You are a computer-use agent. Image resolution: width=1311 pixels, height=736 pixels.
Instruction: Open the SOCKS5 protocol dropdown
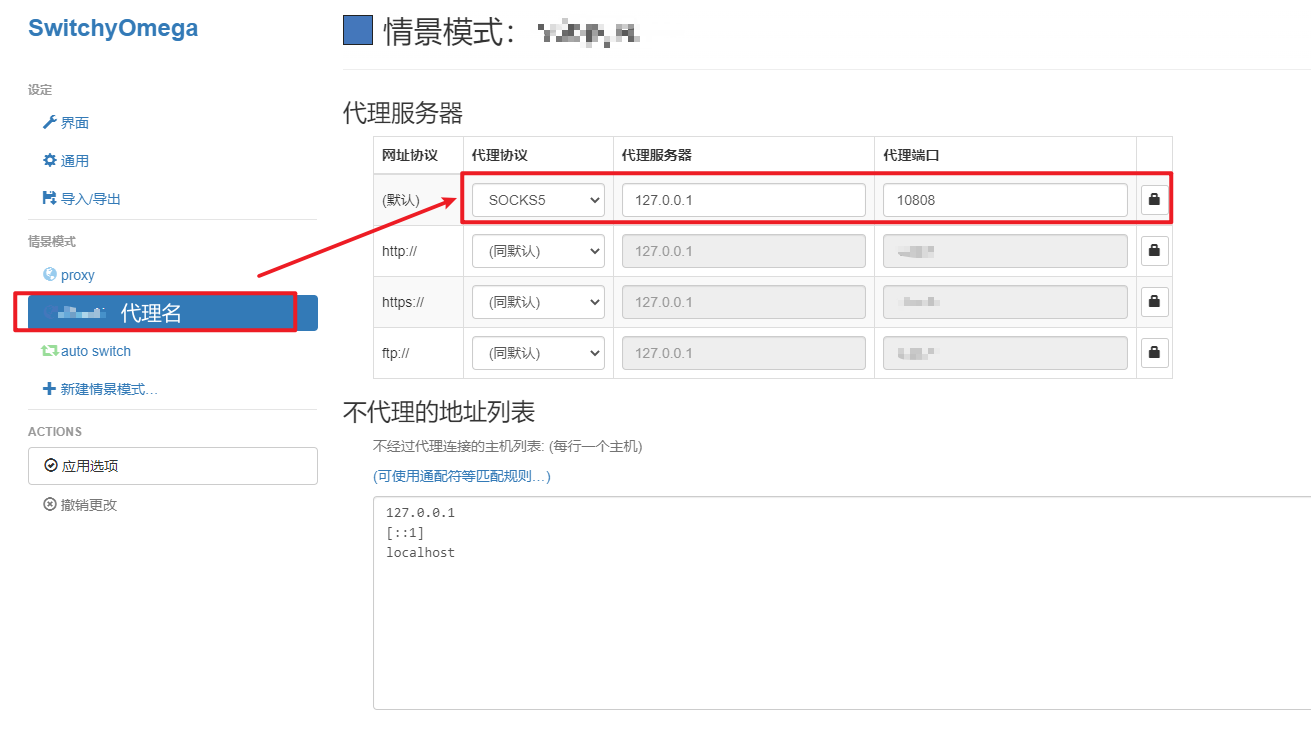tap(538, 200)
